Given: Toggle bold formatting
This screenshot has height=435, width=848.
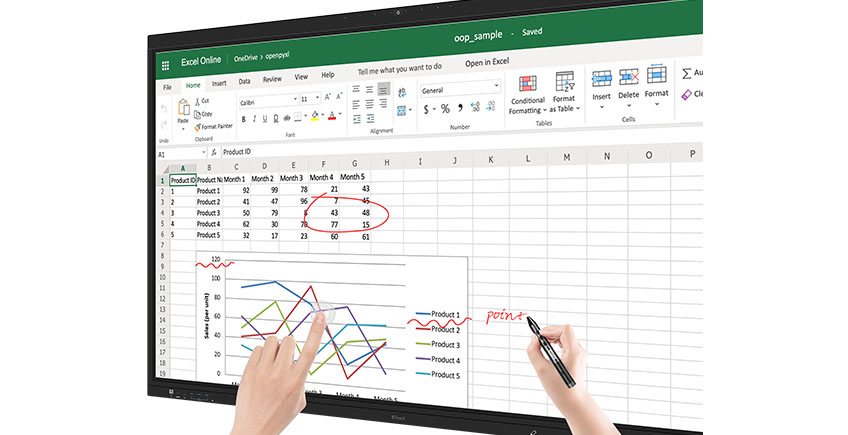Looking at the screenshot, I should pos(242,118).
